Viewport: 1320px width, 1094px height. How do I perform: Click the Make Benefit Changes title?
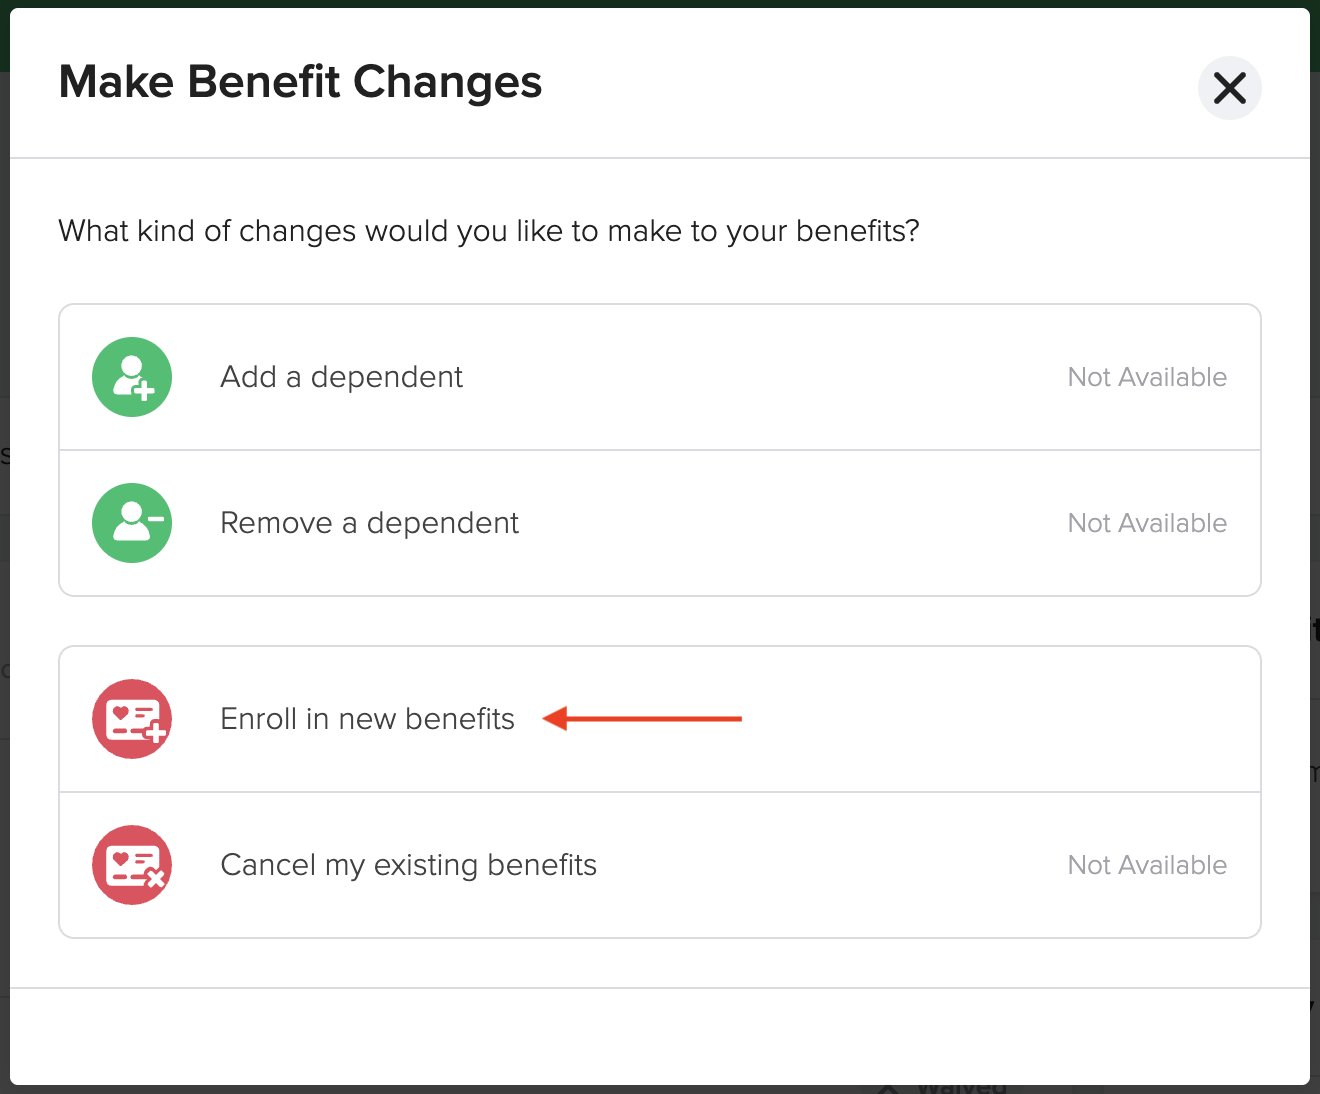pyautogui.click(x=300, y=82)
